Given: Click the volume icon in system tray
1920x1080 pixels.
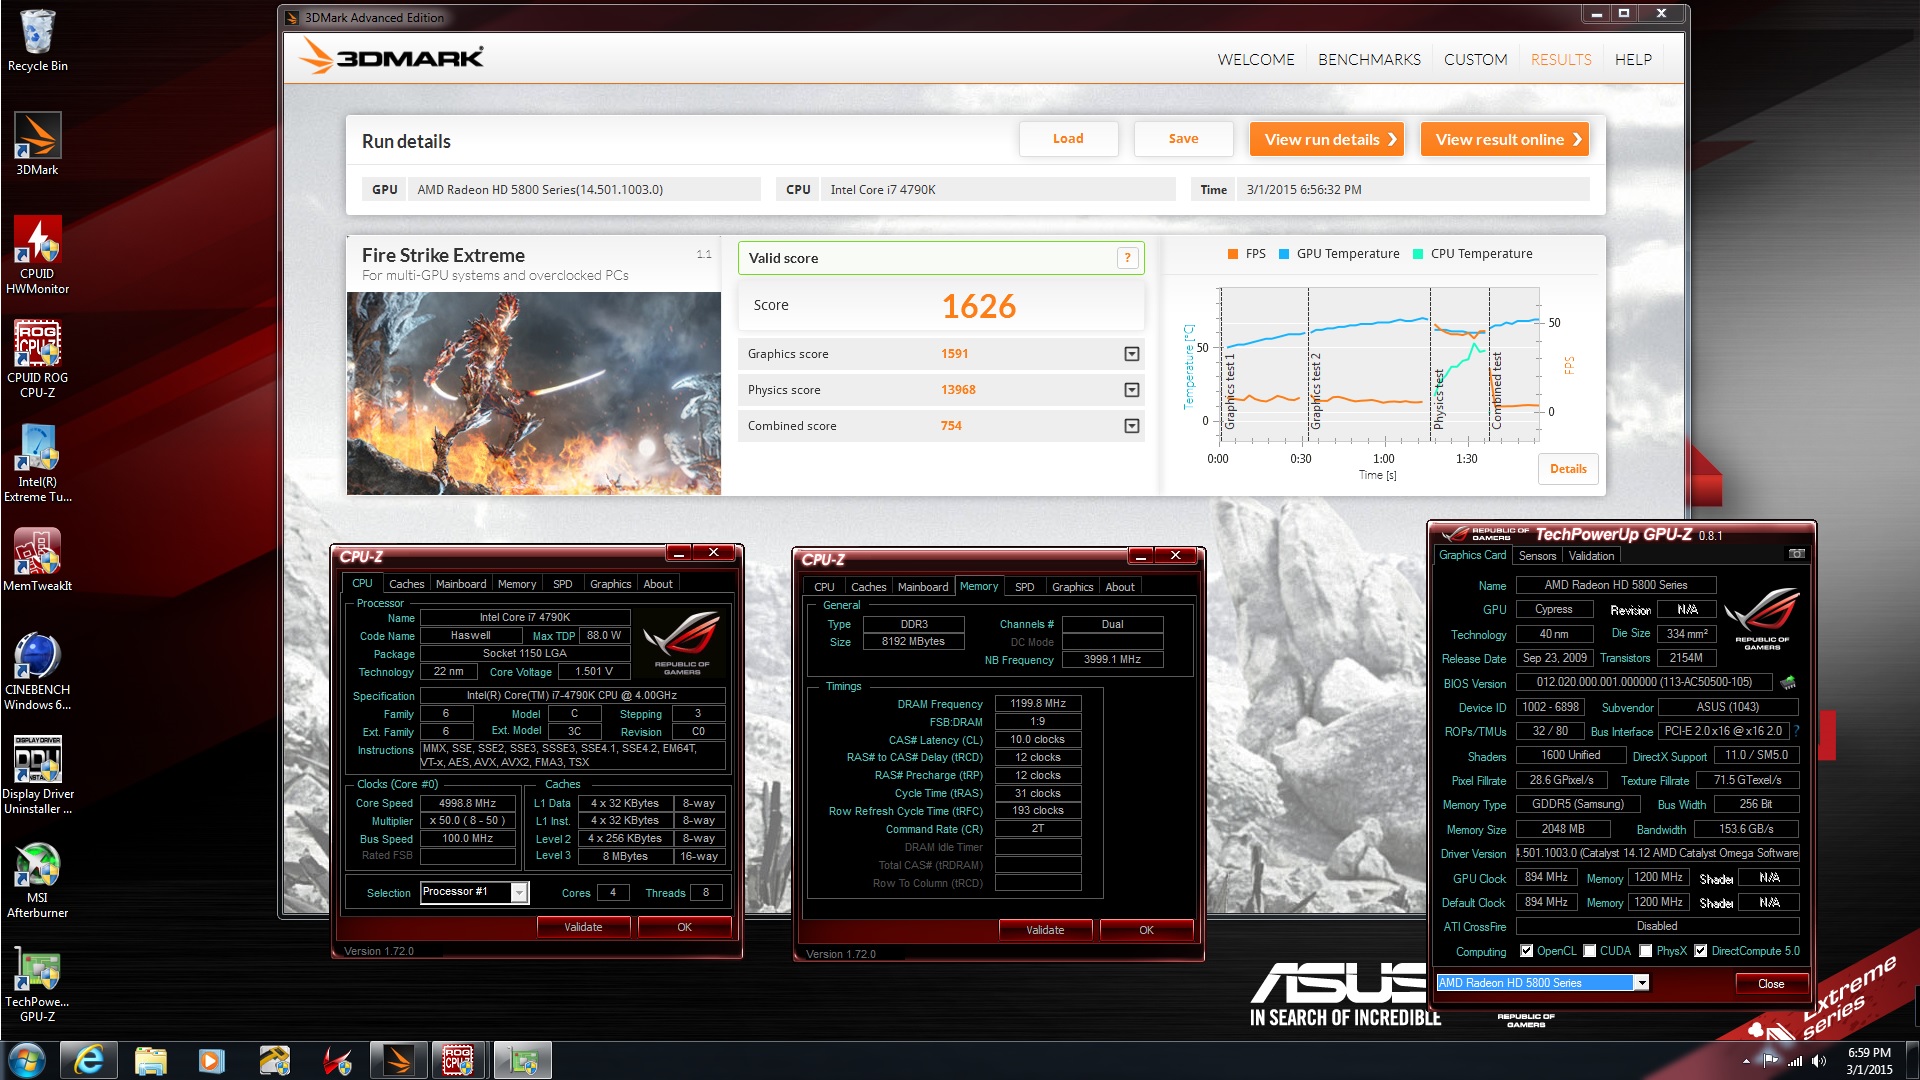Looking at the screenshot, I should pos(1818,1061).
